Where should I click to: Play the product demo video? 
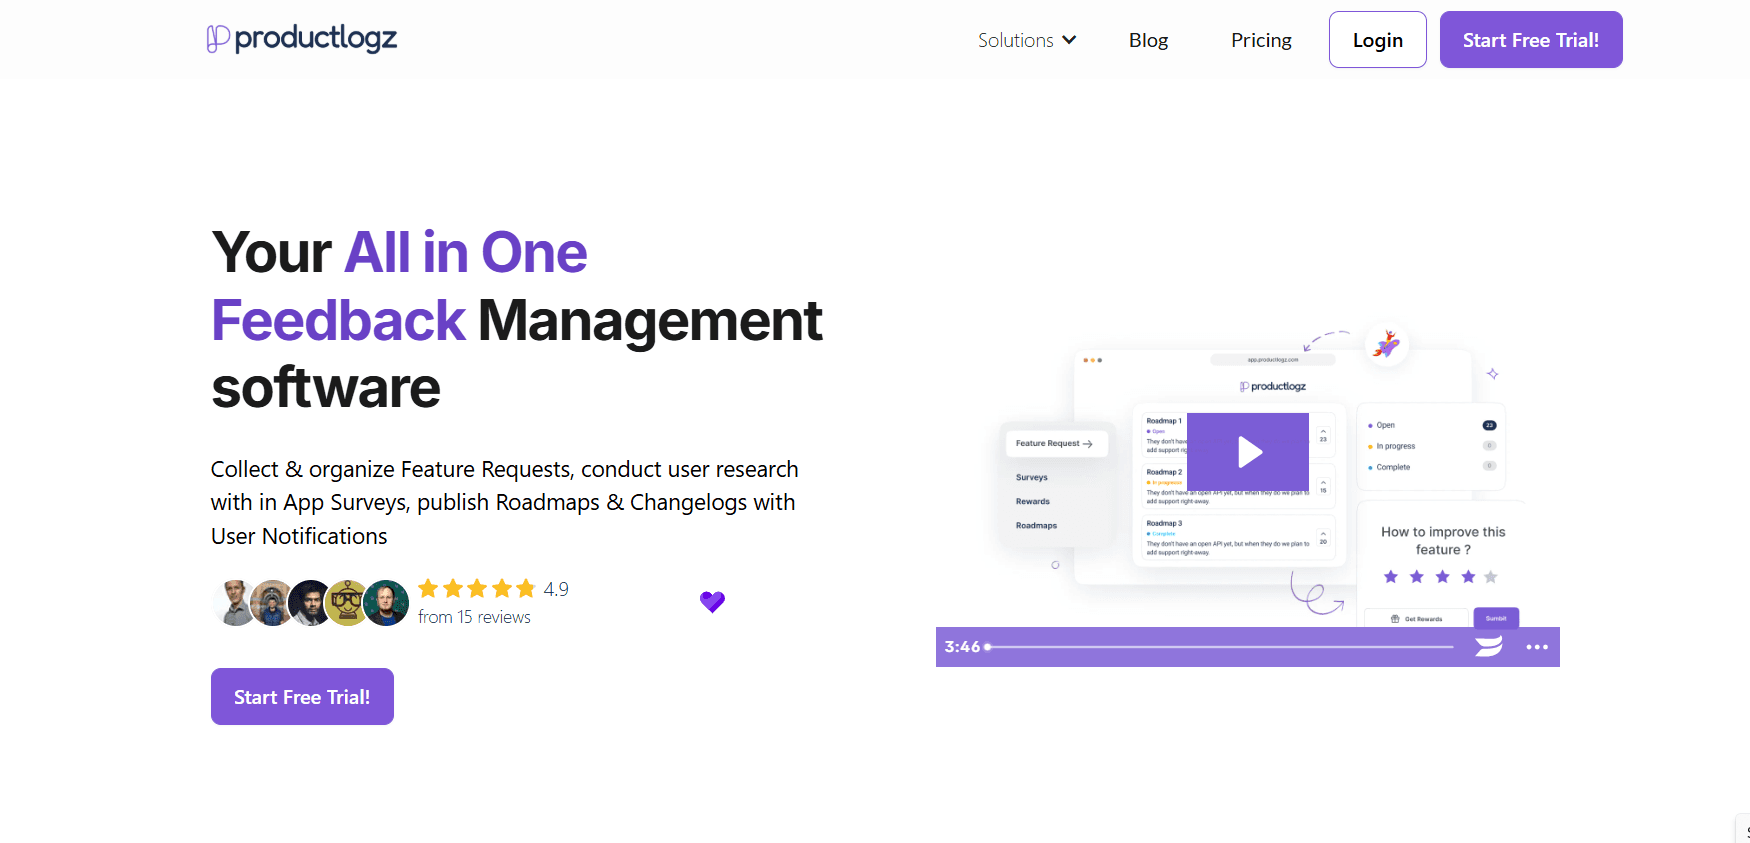point(1248,452)
